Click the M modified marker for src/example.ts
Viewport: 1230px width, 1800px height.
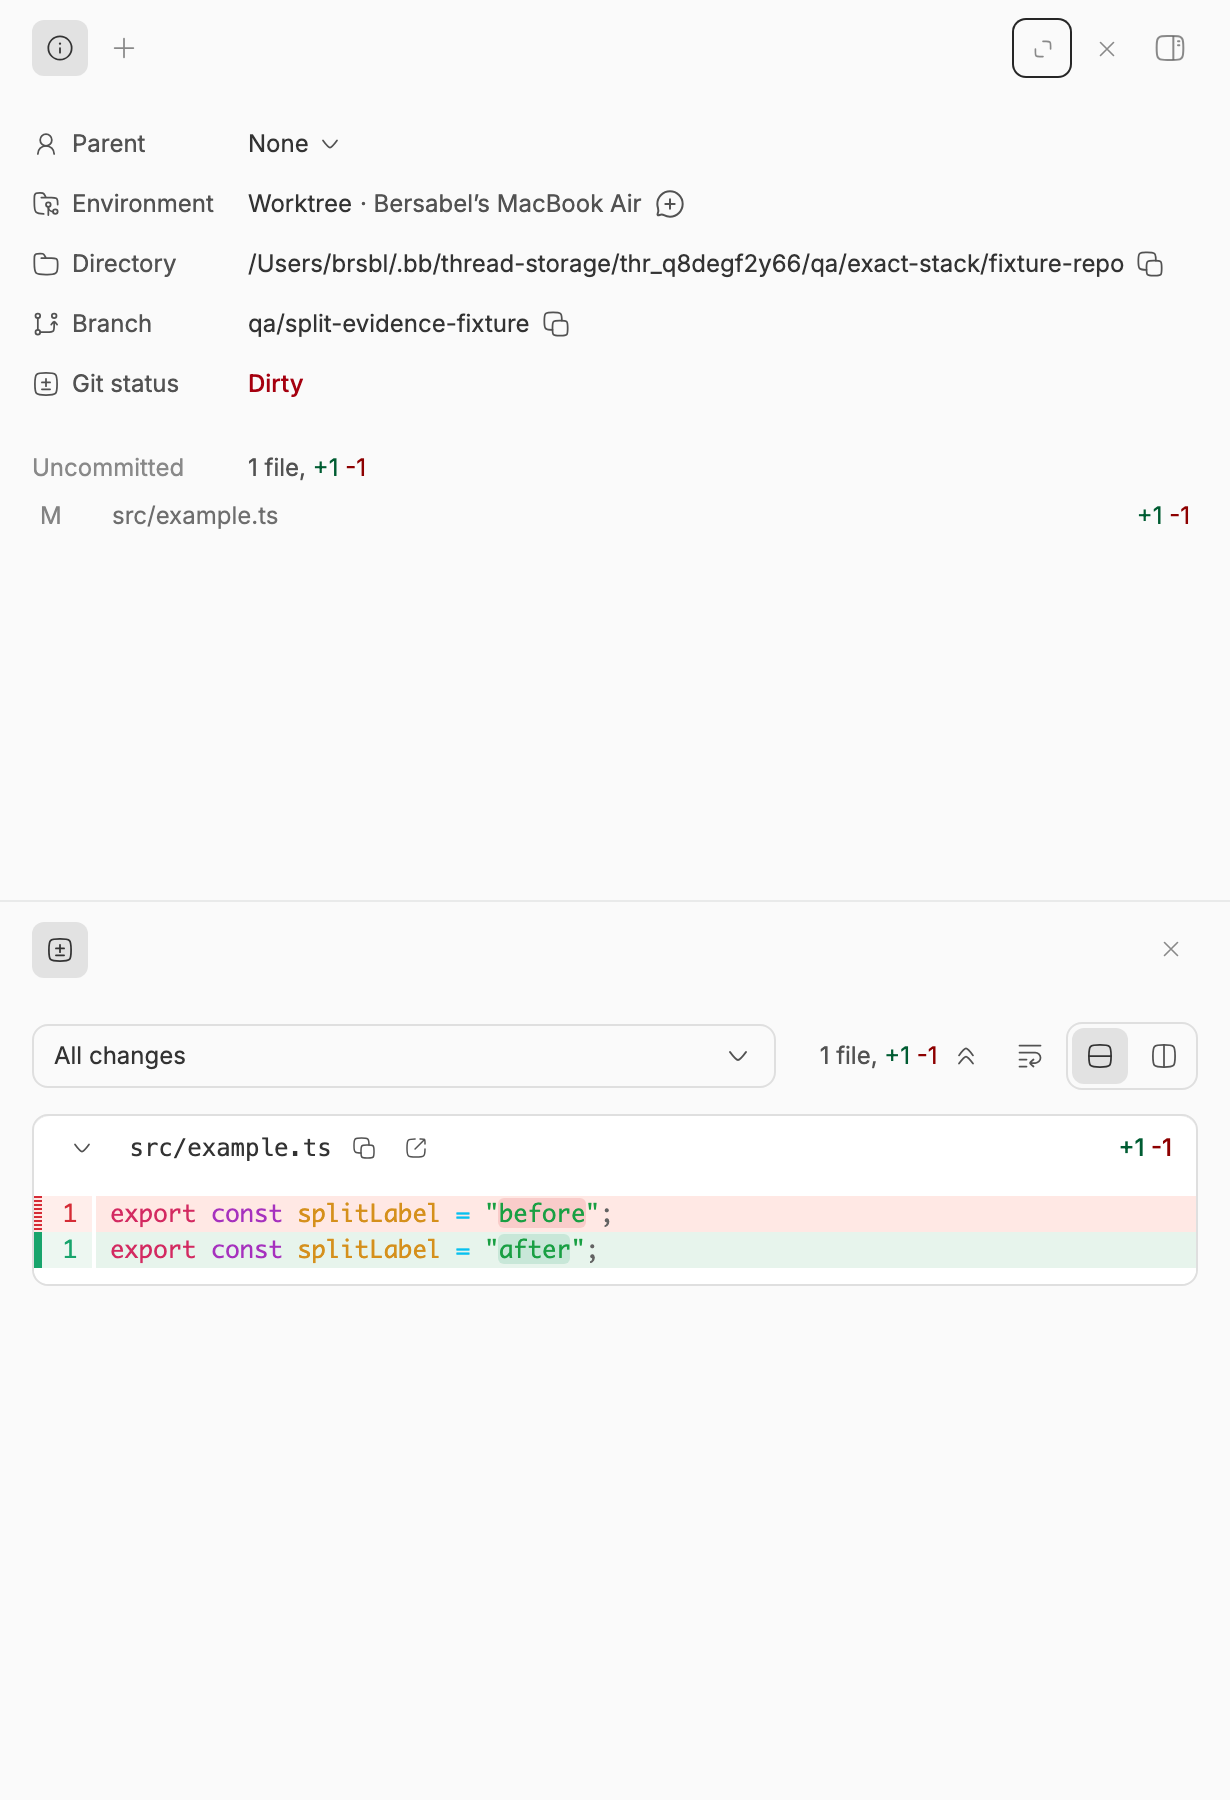[51, 516]
